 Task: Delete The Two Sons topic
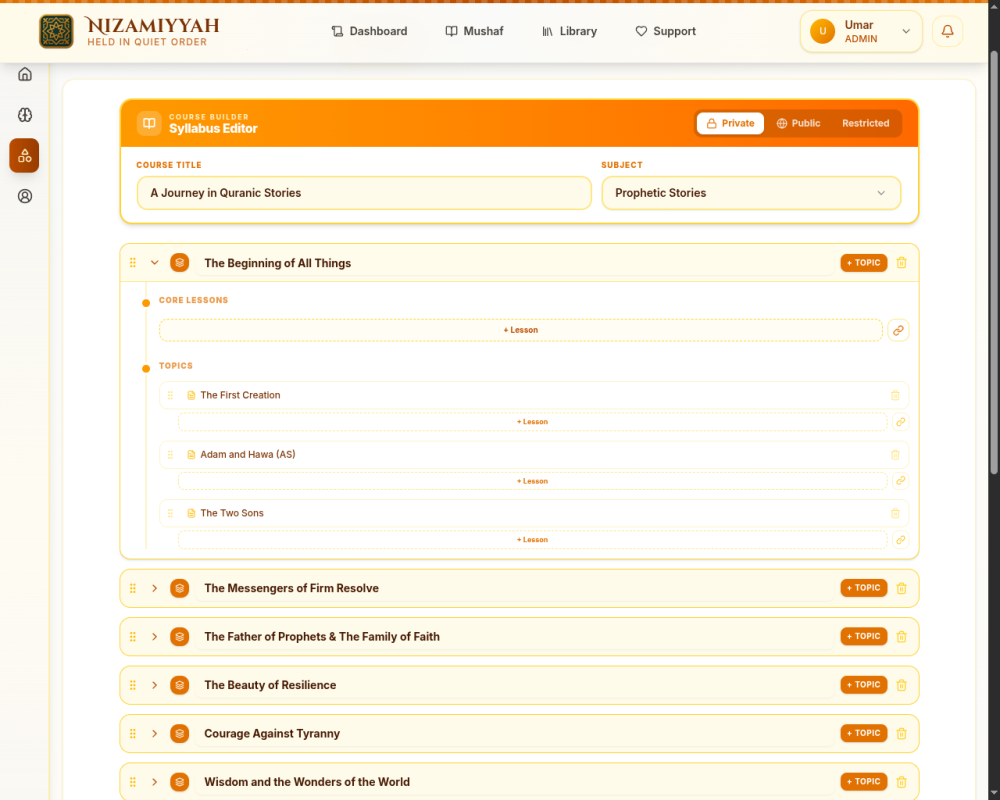pos(895,514)
